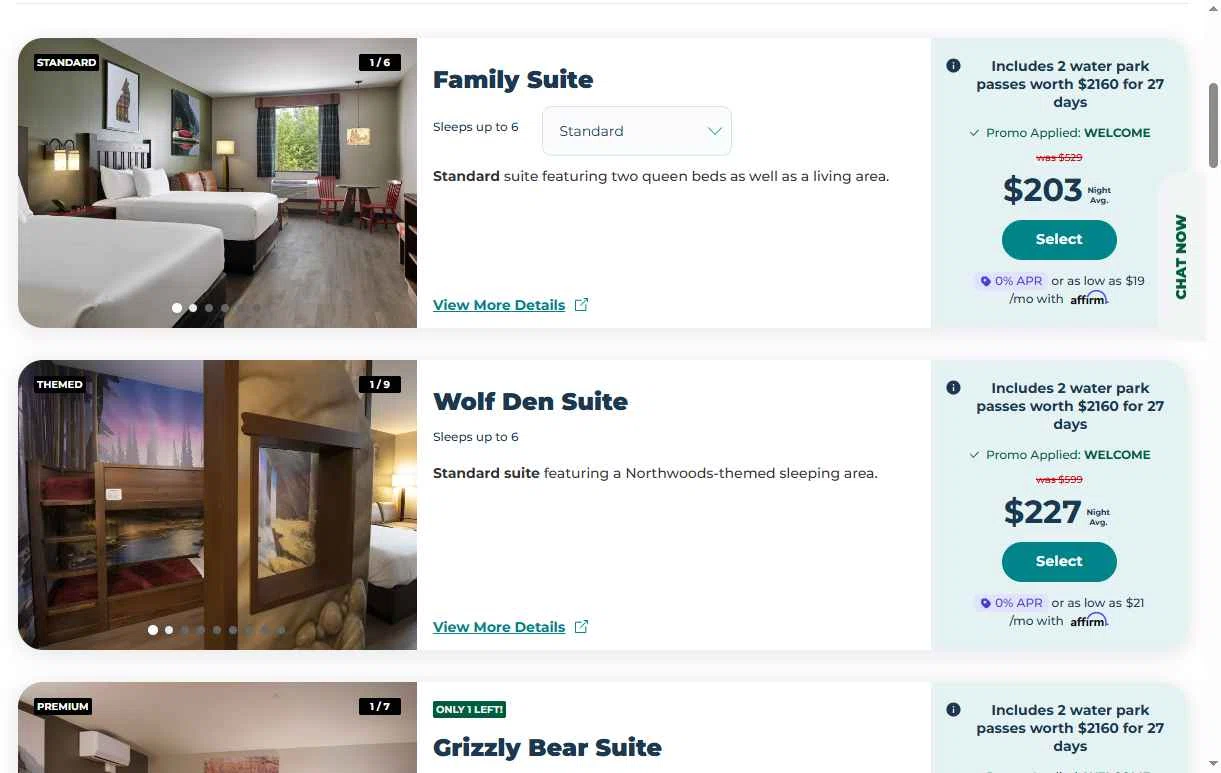
Task: Click the Family Suite room photo
Action: (x=217, y=183)
